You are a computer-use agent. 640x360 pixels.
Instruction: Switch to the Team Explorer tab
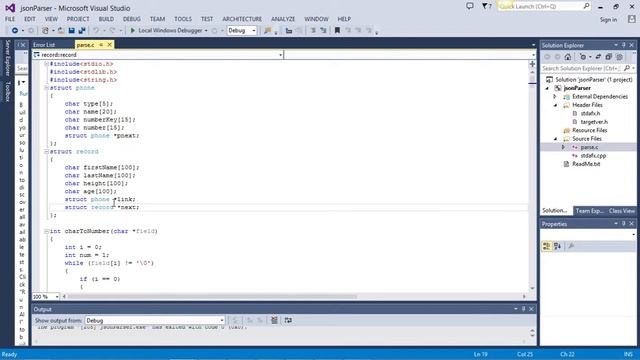tap(589, 211)
